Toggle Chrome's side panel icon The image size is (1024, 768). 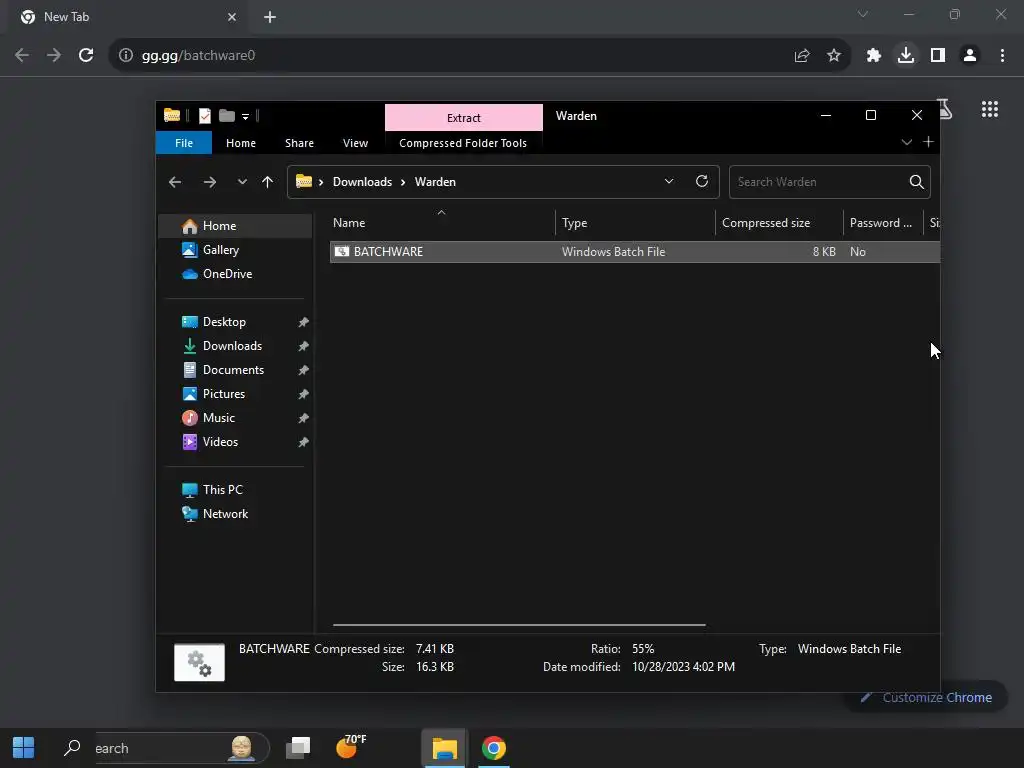(x=938, y=56)
